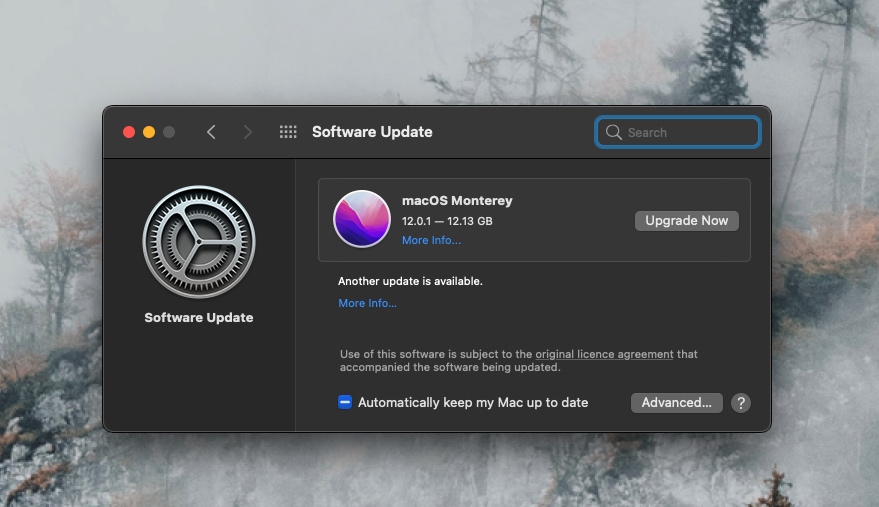Click the Software Update label under the gear
Screen dimensions: 879x507
(x=199, y=317)
